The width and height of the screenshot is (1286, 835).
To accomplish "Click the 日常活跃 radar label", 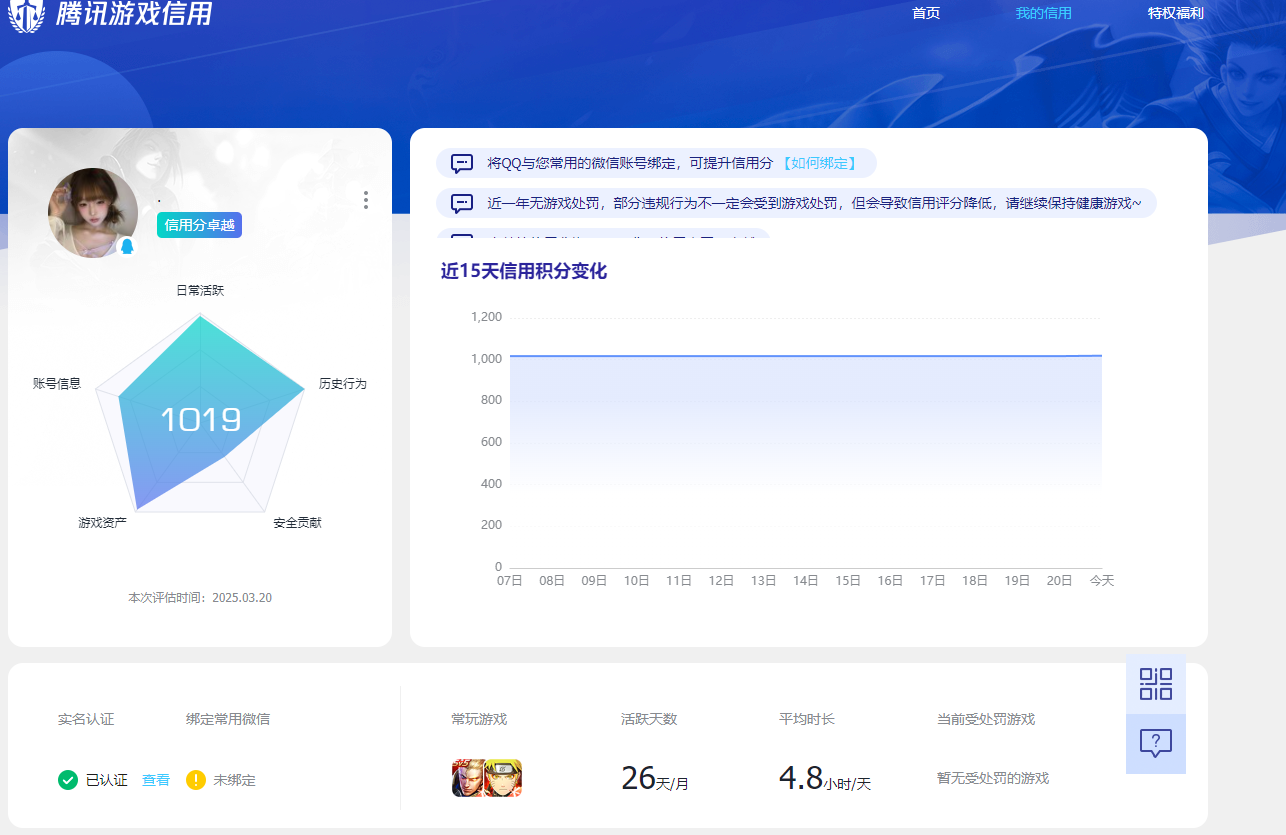I will point(200,291).
